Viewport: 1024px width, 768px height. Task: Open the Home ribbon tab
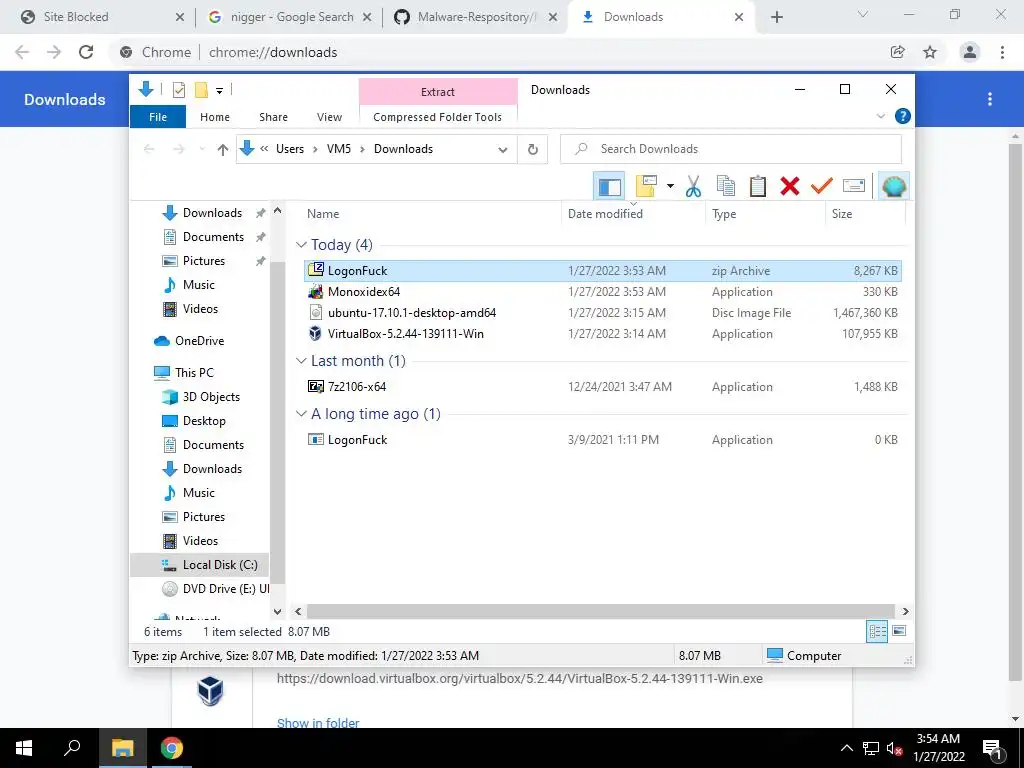[215, 117]
